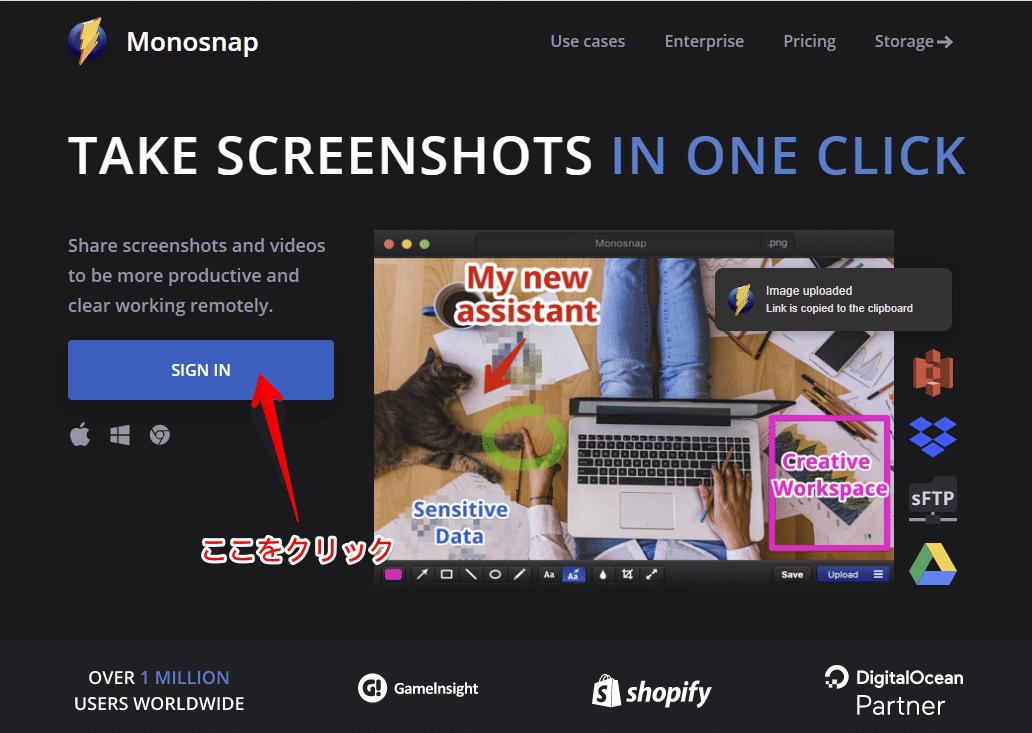Viewport: 1032px width, 733px height.
Task: Select the crop tool in editor toolbar
Action: click(627, 574)
